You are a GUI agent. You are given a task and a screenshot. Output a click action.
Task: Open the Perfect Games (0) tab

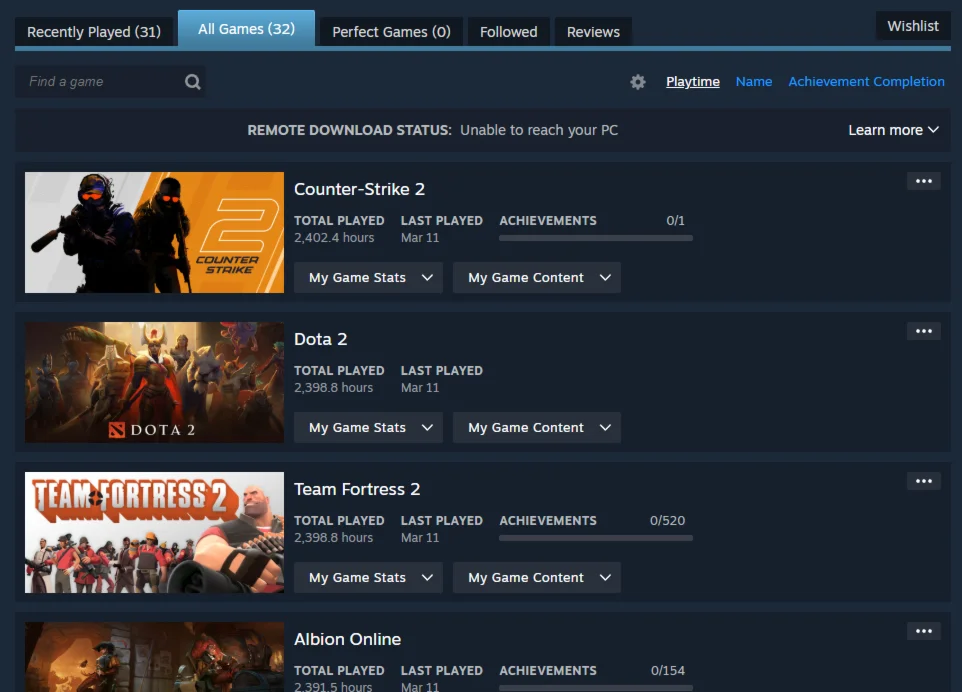[x=391, y=32]
